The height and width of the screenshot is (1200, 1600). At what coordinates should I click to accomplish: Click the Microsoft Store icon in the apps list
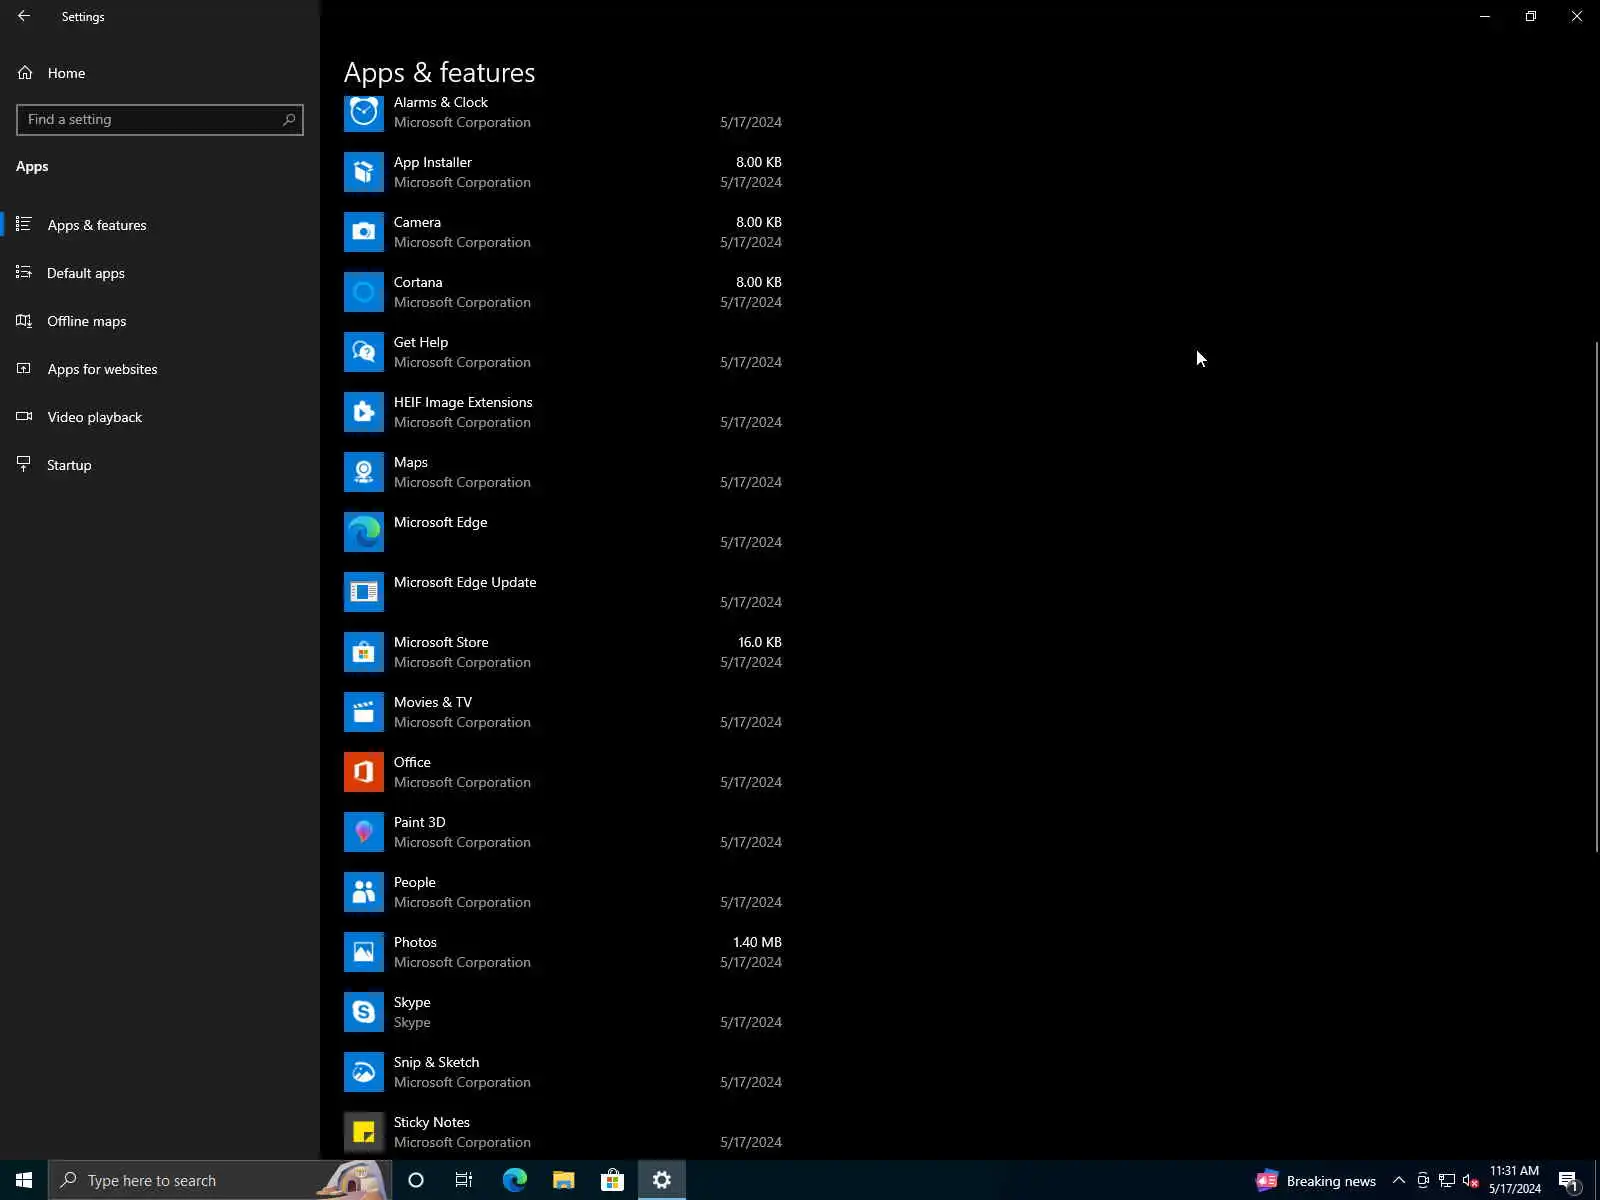(x=364, y=652)
